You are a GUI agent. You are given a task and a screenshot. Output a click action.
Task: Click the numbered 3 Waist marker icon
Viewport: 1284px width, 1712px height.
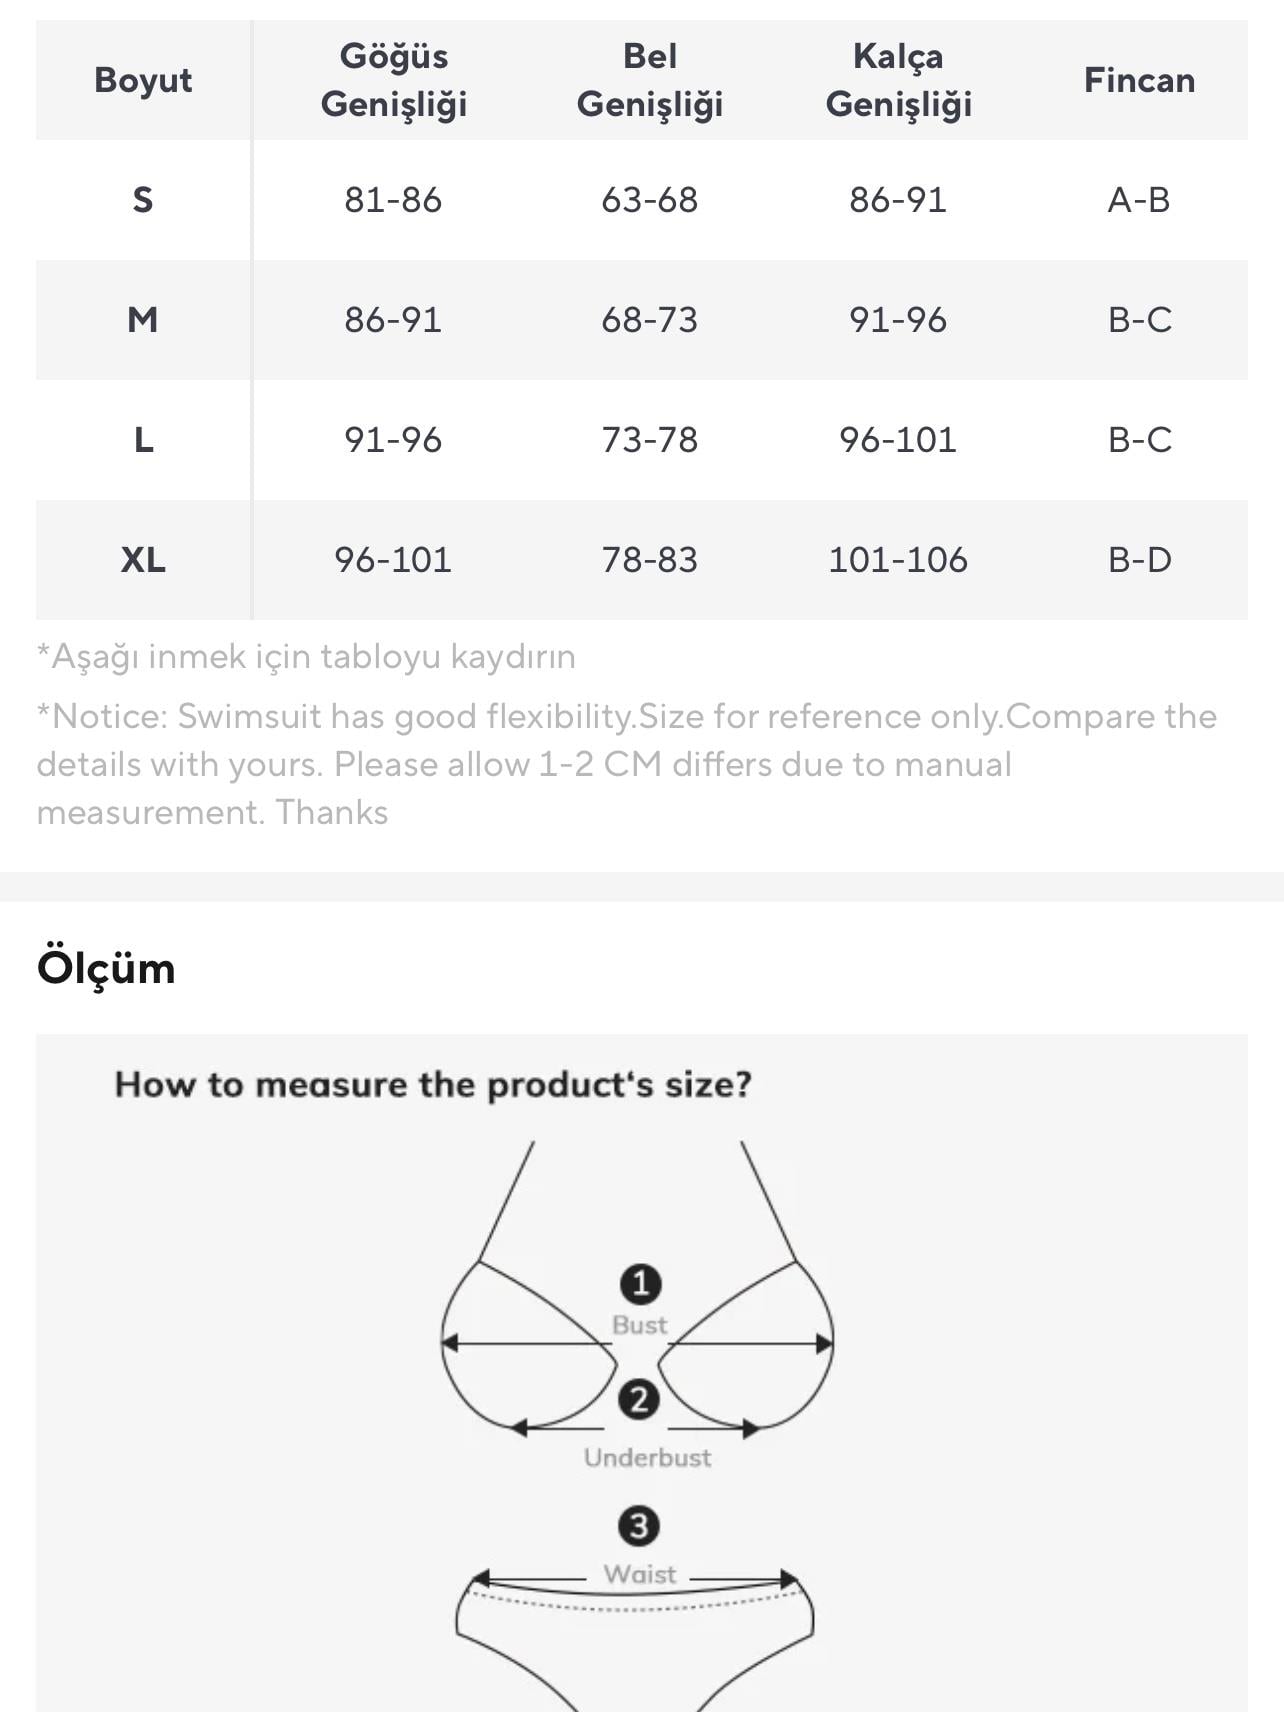click(639, 1526)
